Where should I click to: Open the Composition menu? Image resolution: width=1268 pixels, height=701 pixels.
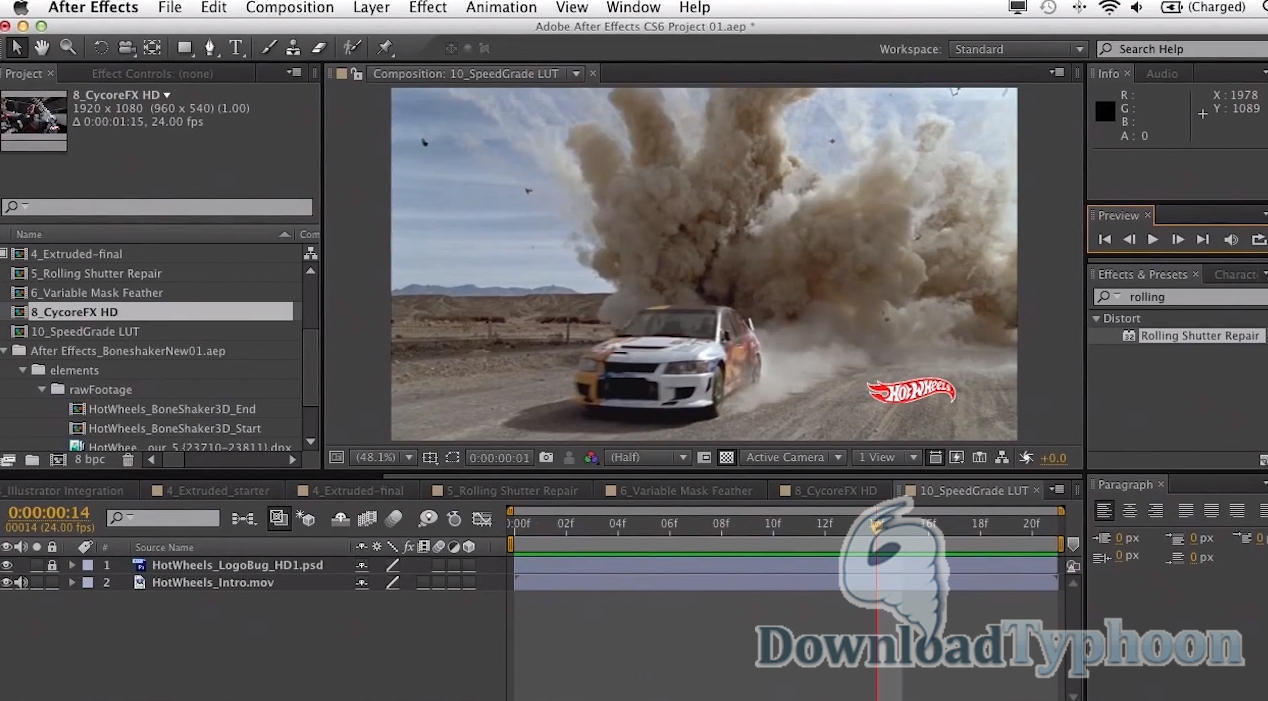click(x=288, y=8)
